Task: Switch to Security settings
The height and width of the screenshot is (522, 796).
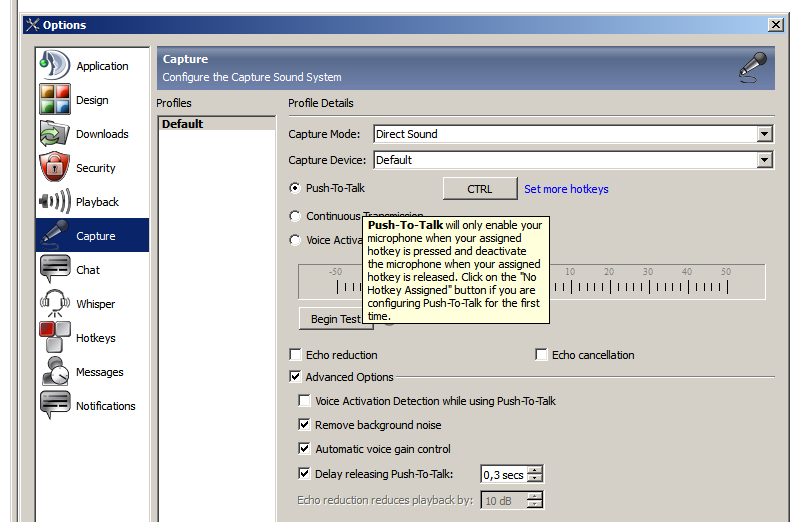Action: click(92, 168)
